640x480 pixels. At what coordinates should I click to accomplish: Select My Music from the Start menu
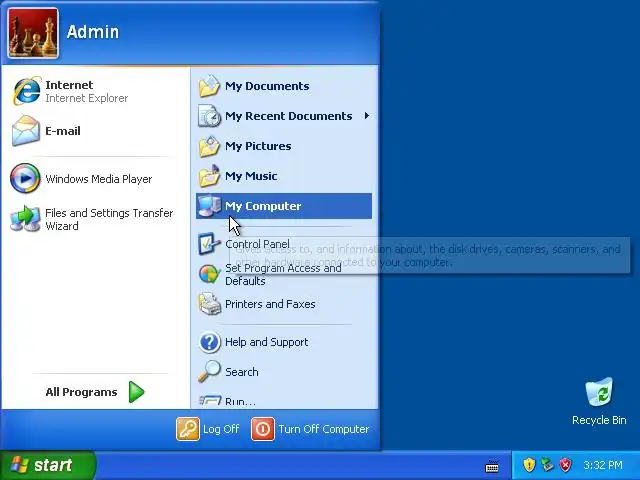(x=284, y=176)
